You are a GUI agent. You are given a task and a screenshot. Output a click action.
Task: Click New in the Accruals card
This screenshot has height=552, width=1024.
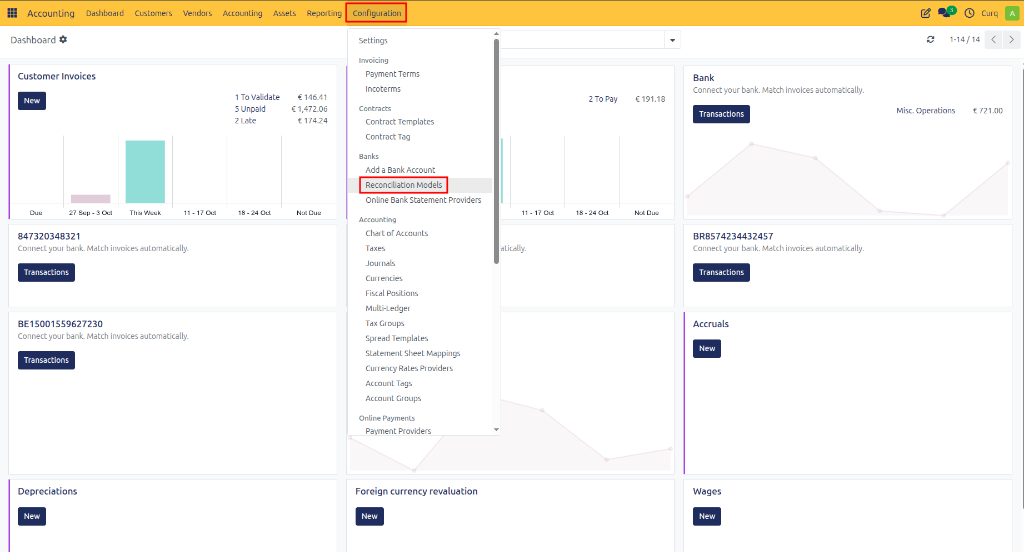(x=707, y=348)
